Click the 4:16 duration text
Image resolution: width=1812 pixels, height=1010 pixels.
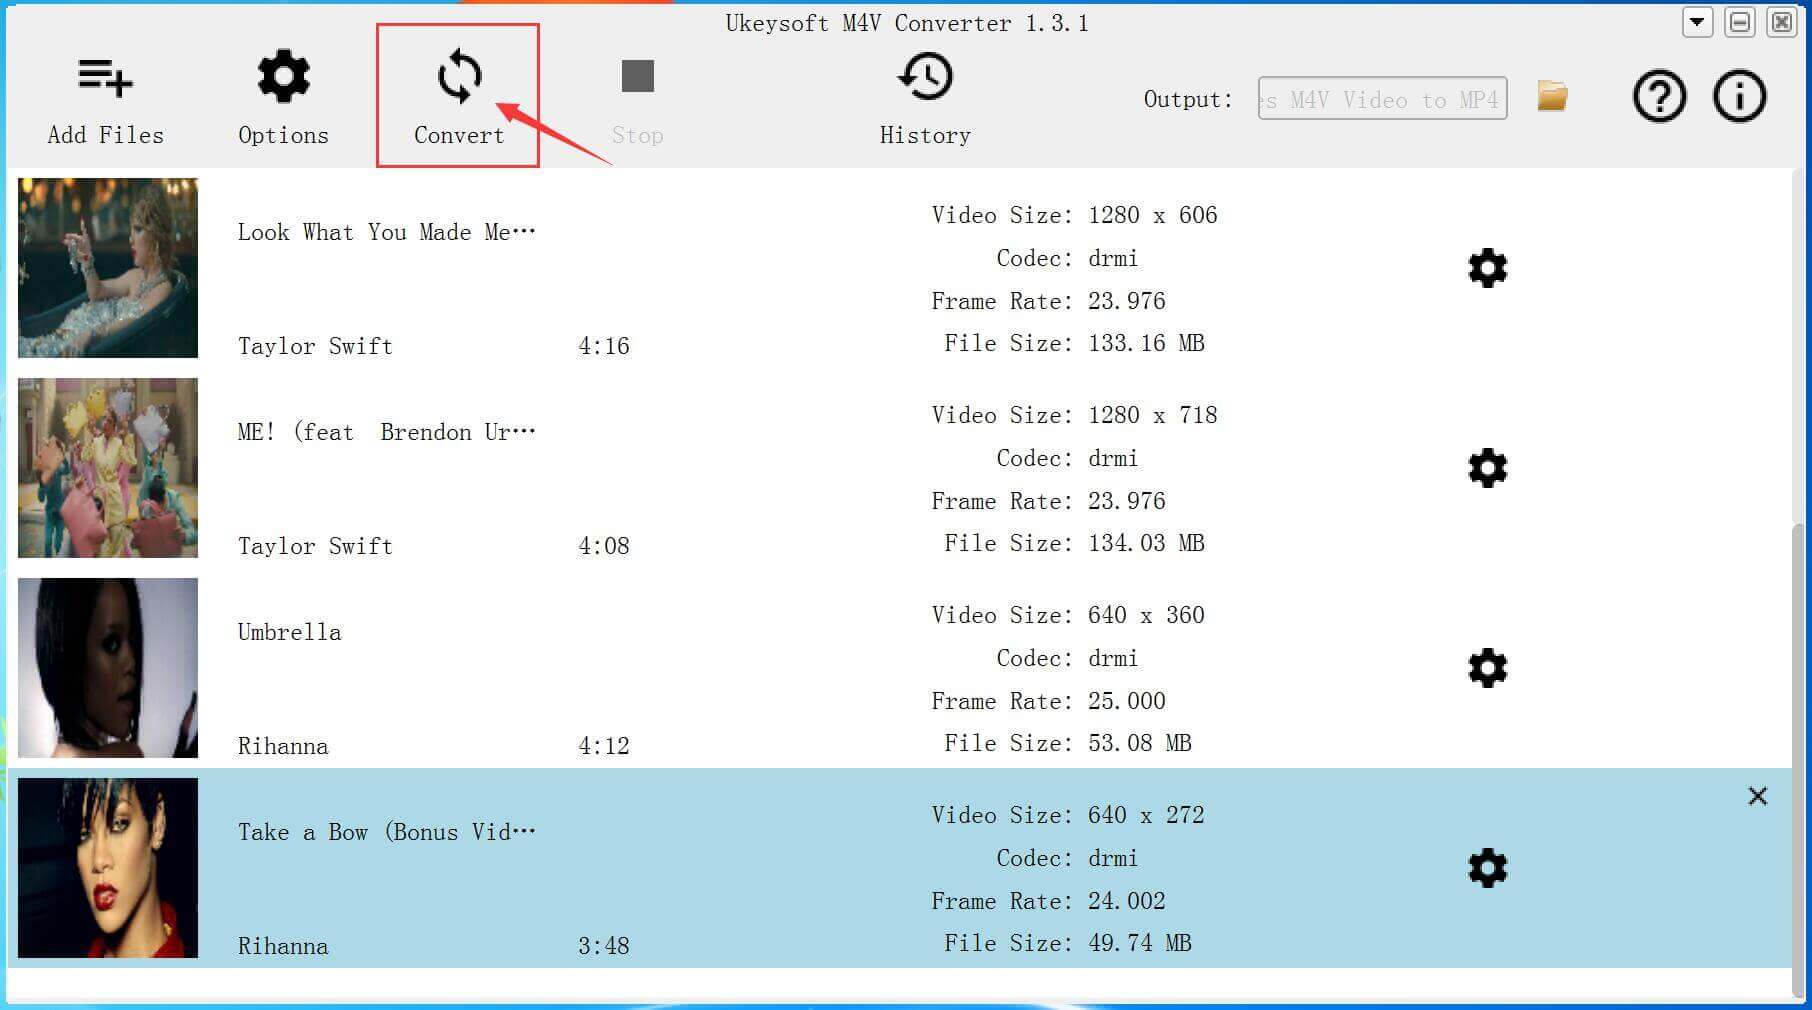pos(604,346)
